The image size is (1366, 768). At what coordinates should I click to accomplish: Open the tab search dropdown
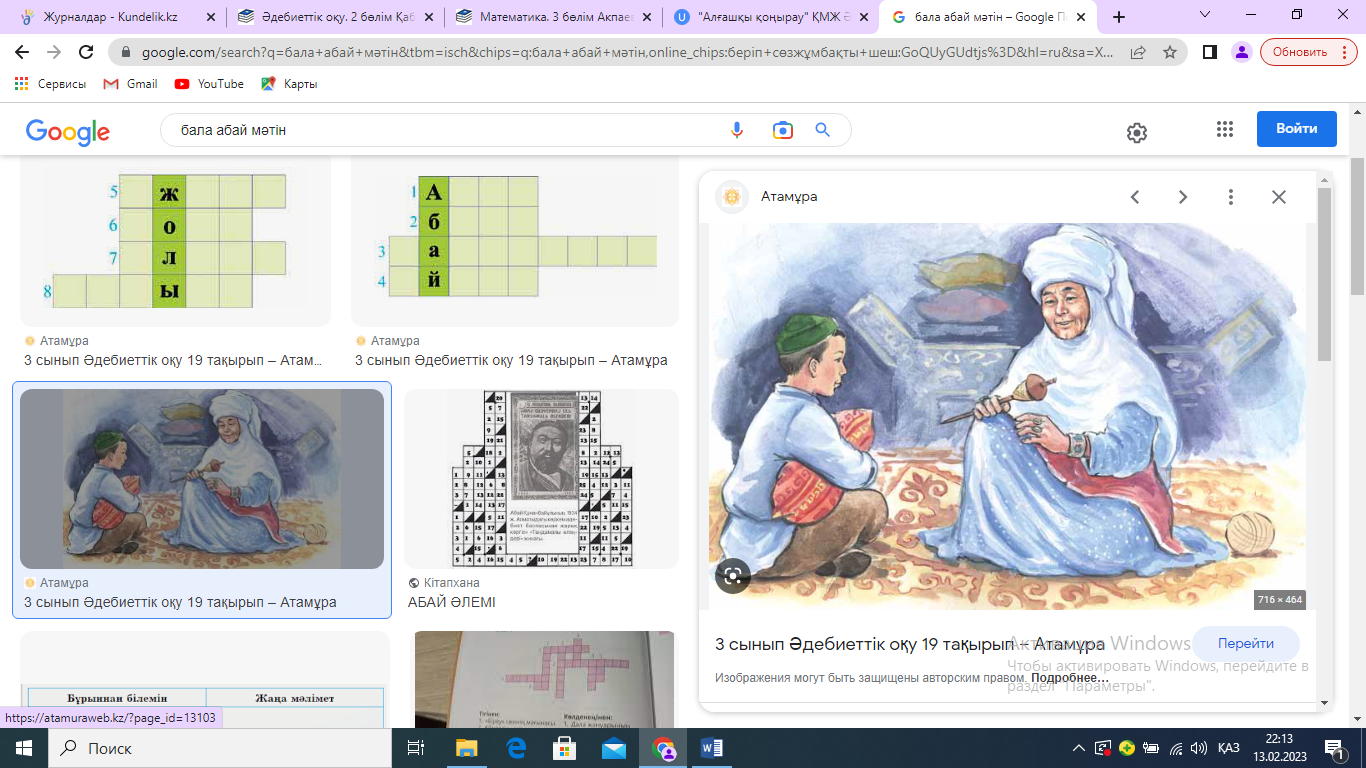coord(1205,15)
